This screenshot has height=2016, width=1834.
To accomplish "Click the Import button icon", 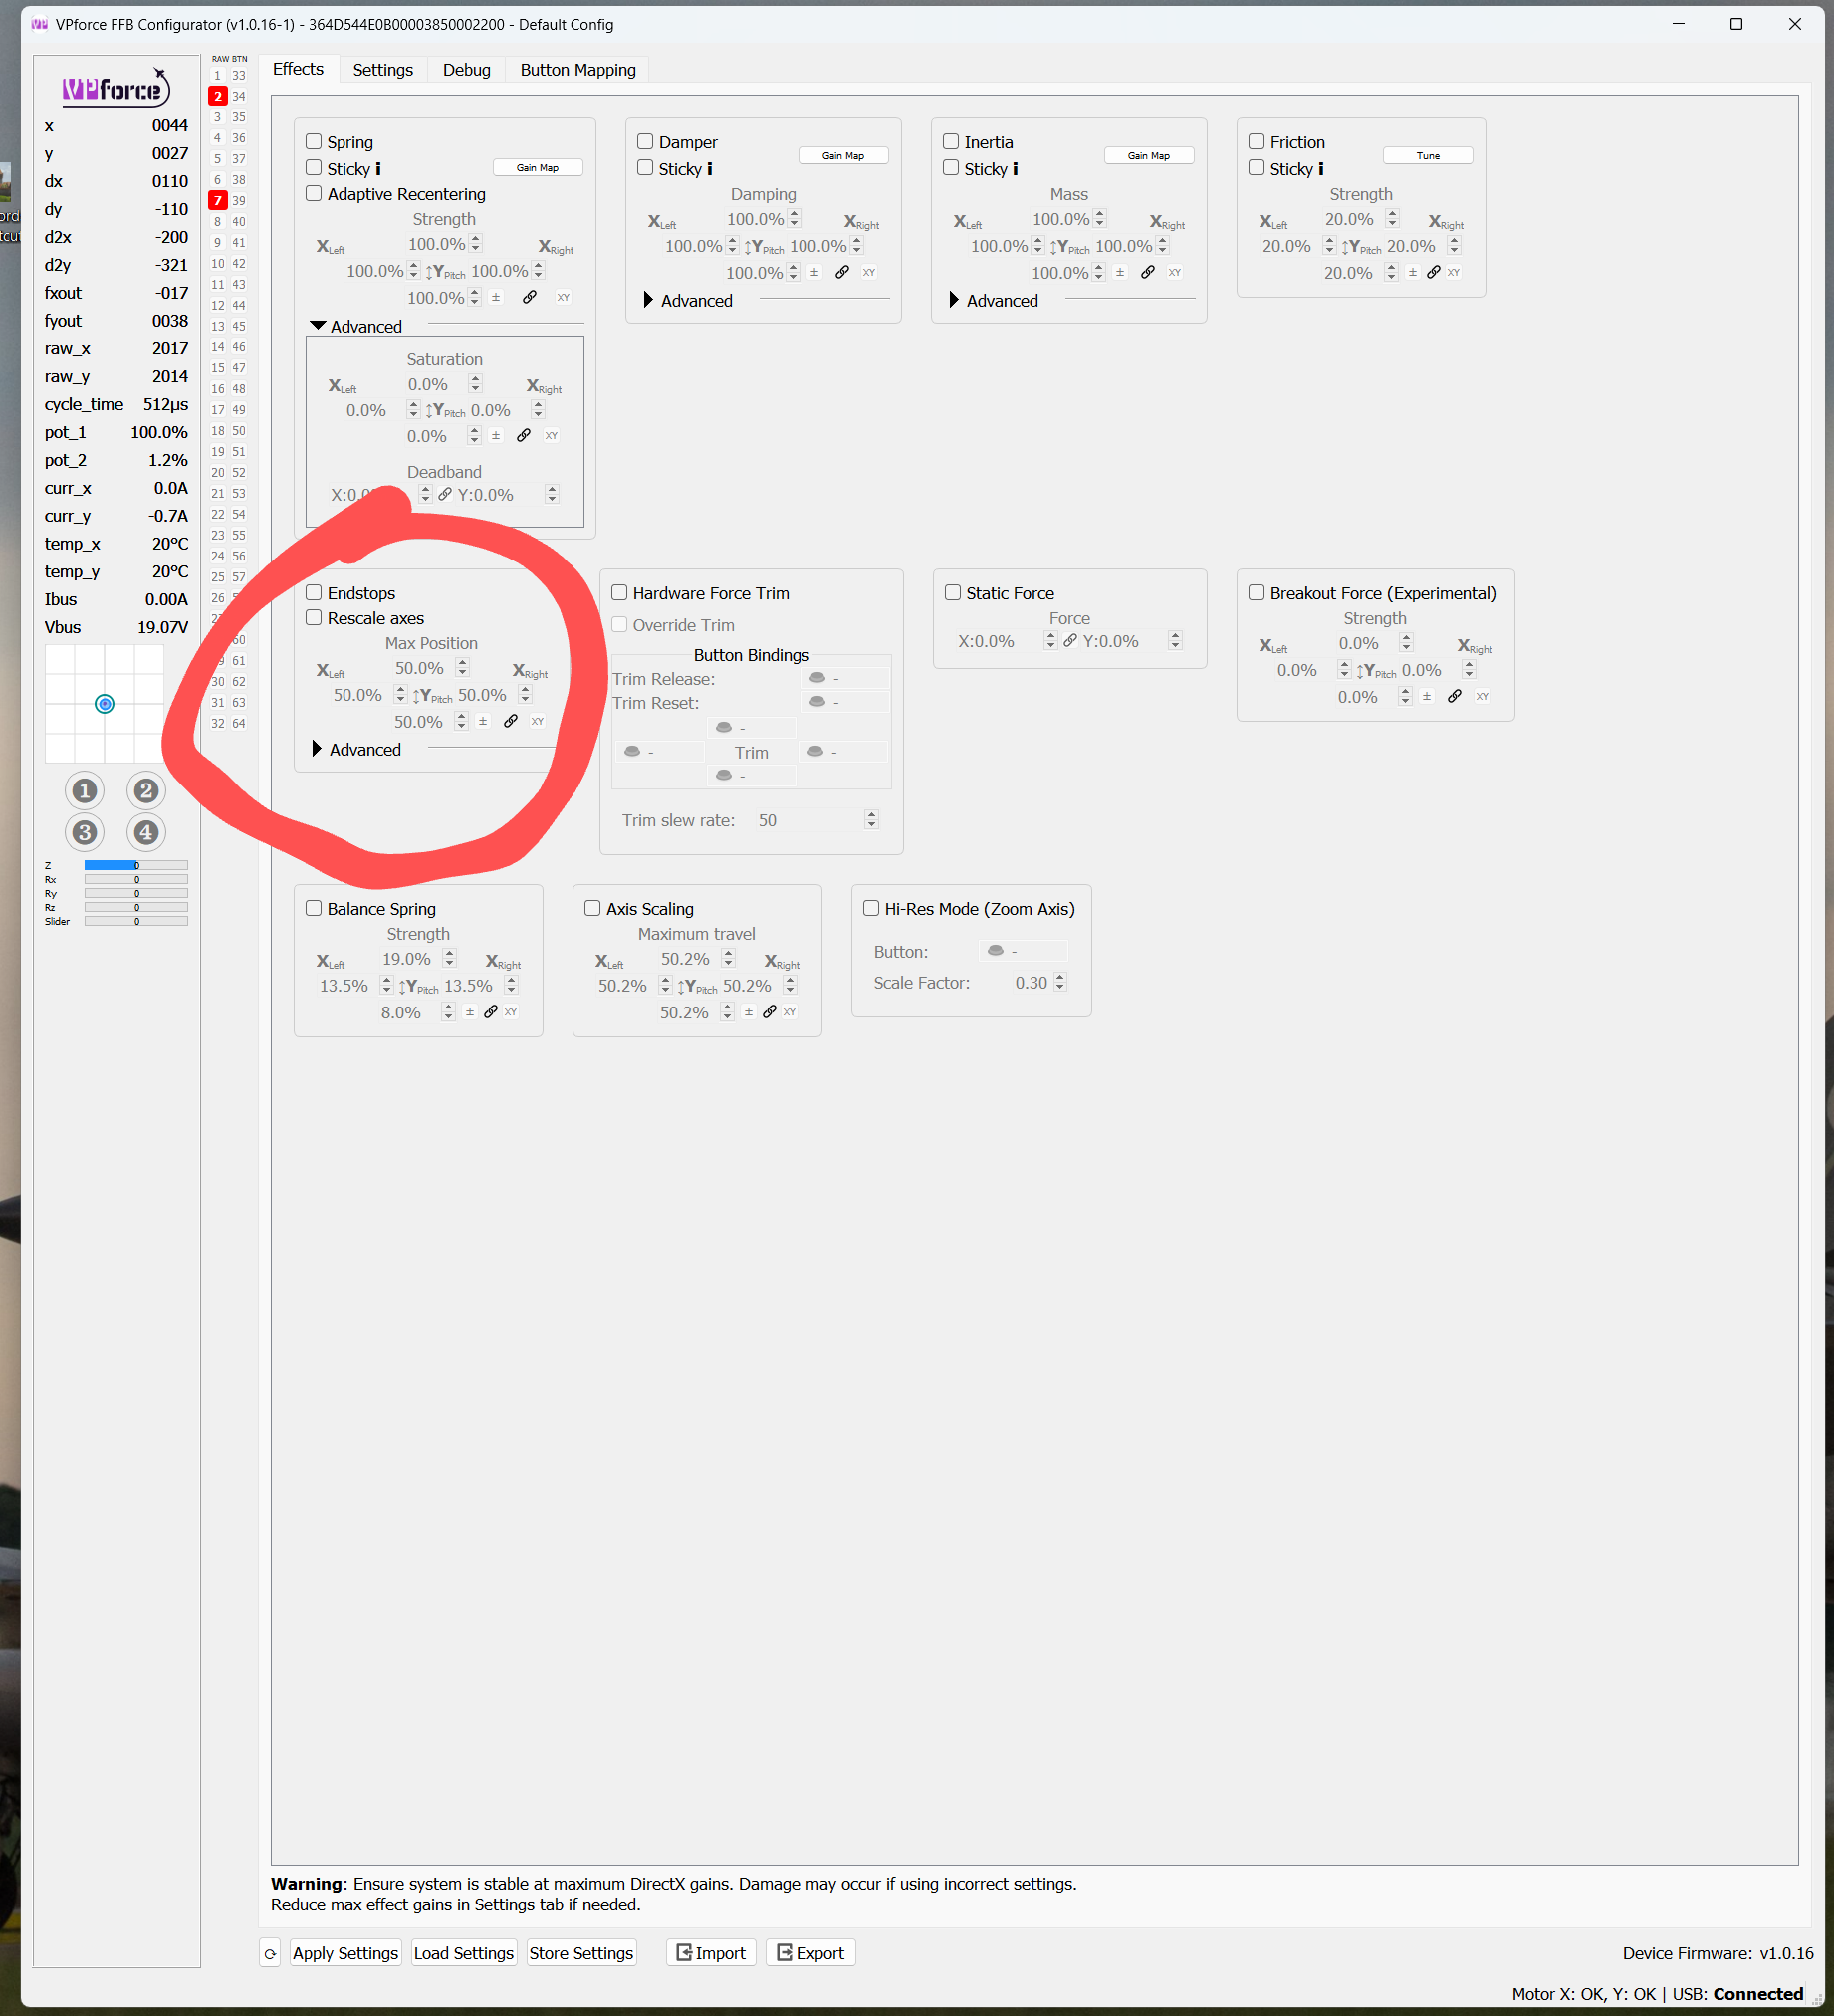I will [x=683, y=1952].
